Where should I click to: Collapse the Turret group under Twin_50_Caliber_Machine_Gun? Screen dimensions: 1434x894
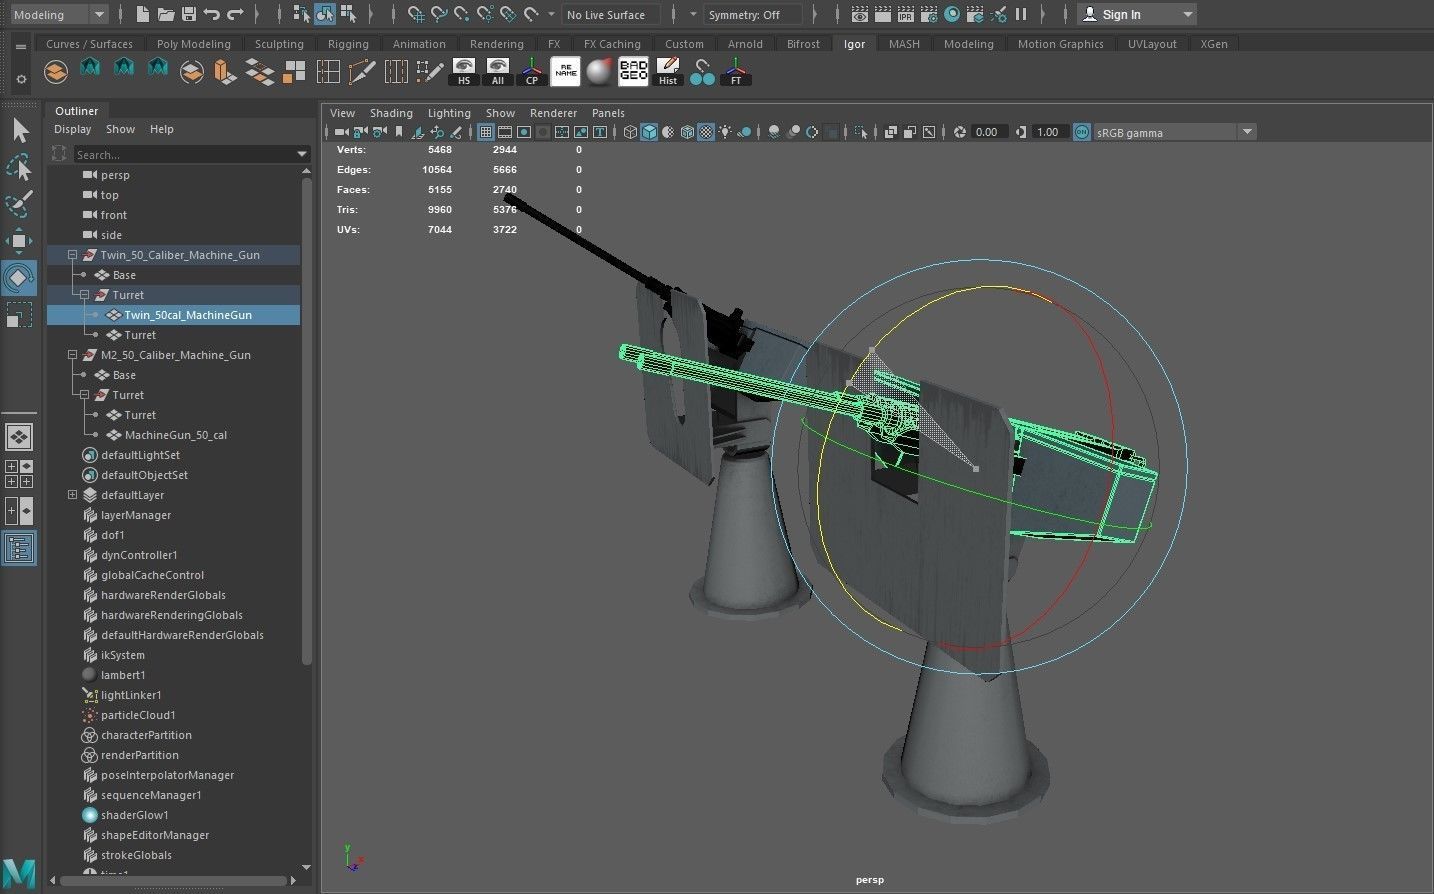(x=84, y=295)
